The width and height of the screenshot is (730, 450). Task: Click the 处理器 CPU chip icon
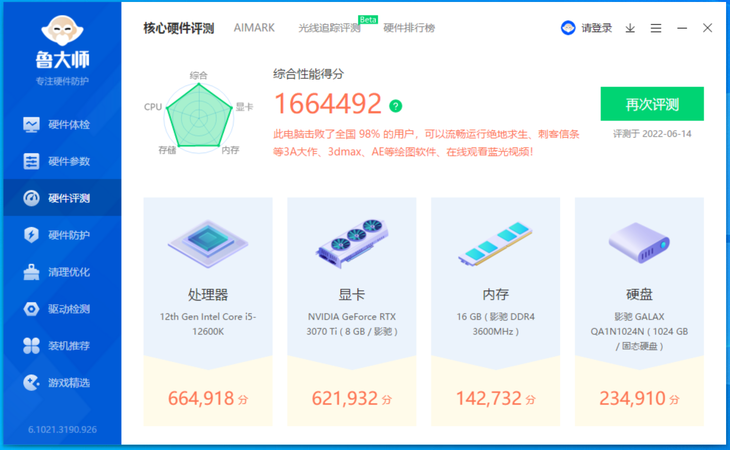(x=208, y=243)
